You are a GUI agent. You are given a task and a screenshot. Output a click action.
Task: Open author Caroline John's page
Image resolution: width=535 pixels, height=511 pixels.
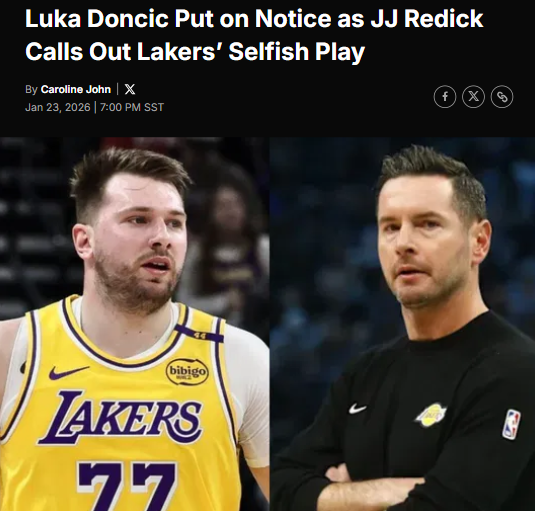pyautogui.click(x=76, y=89)
